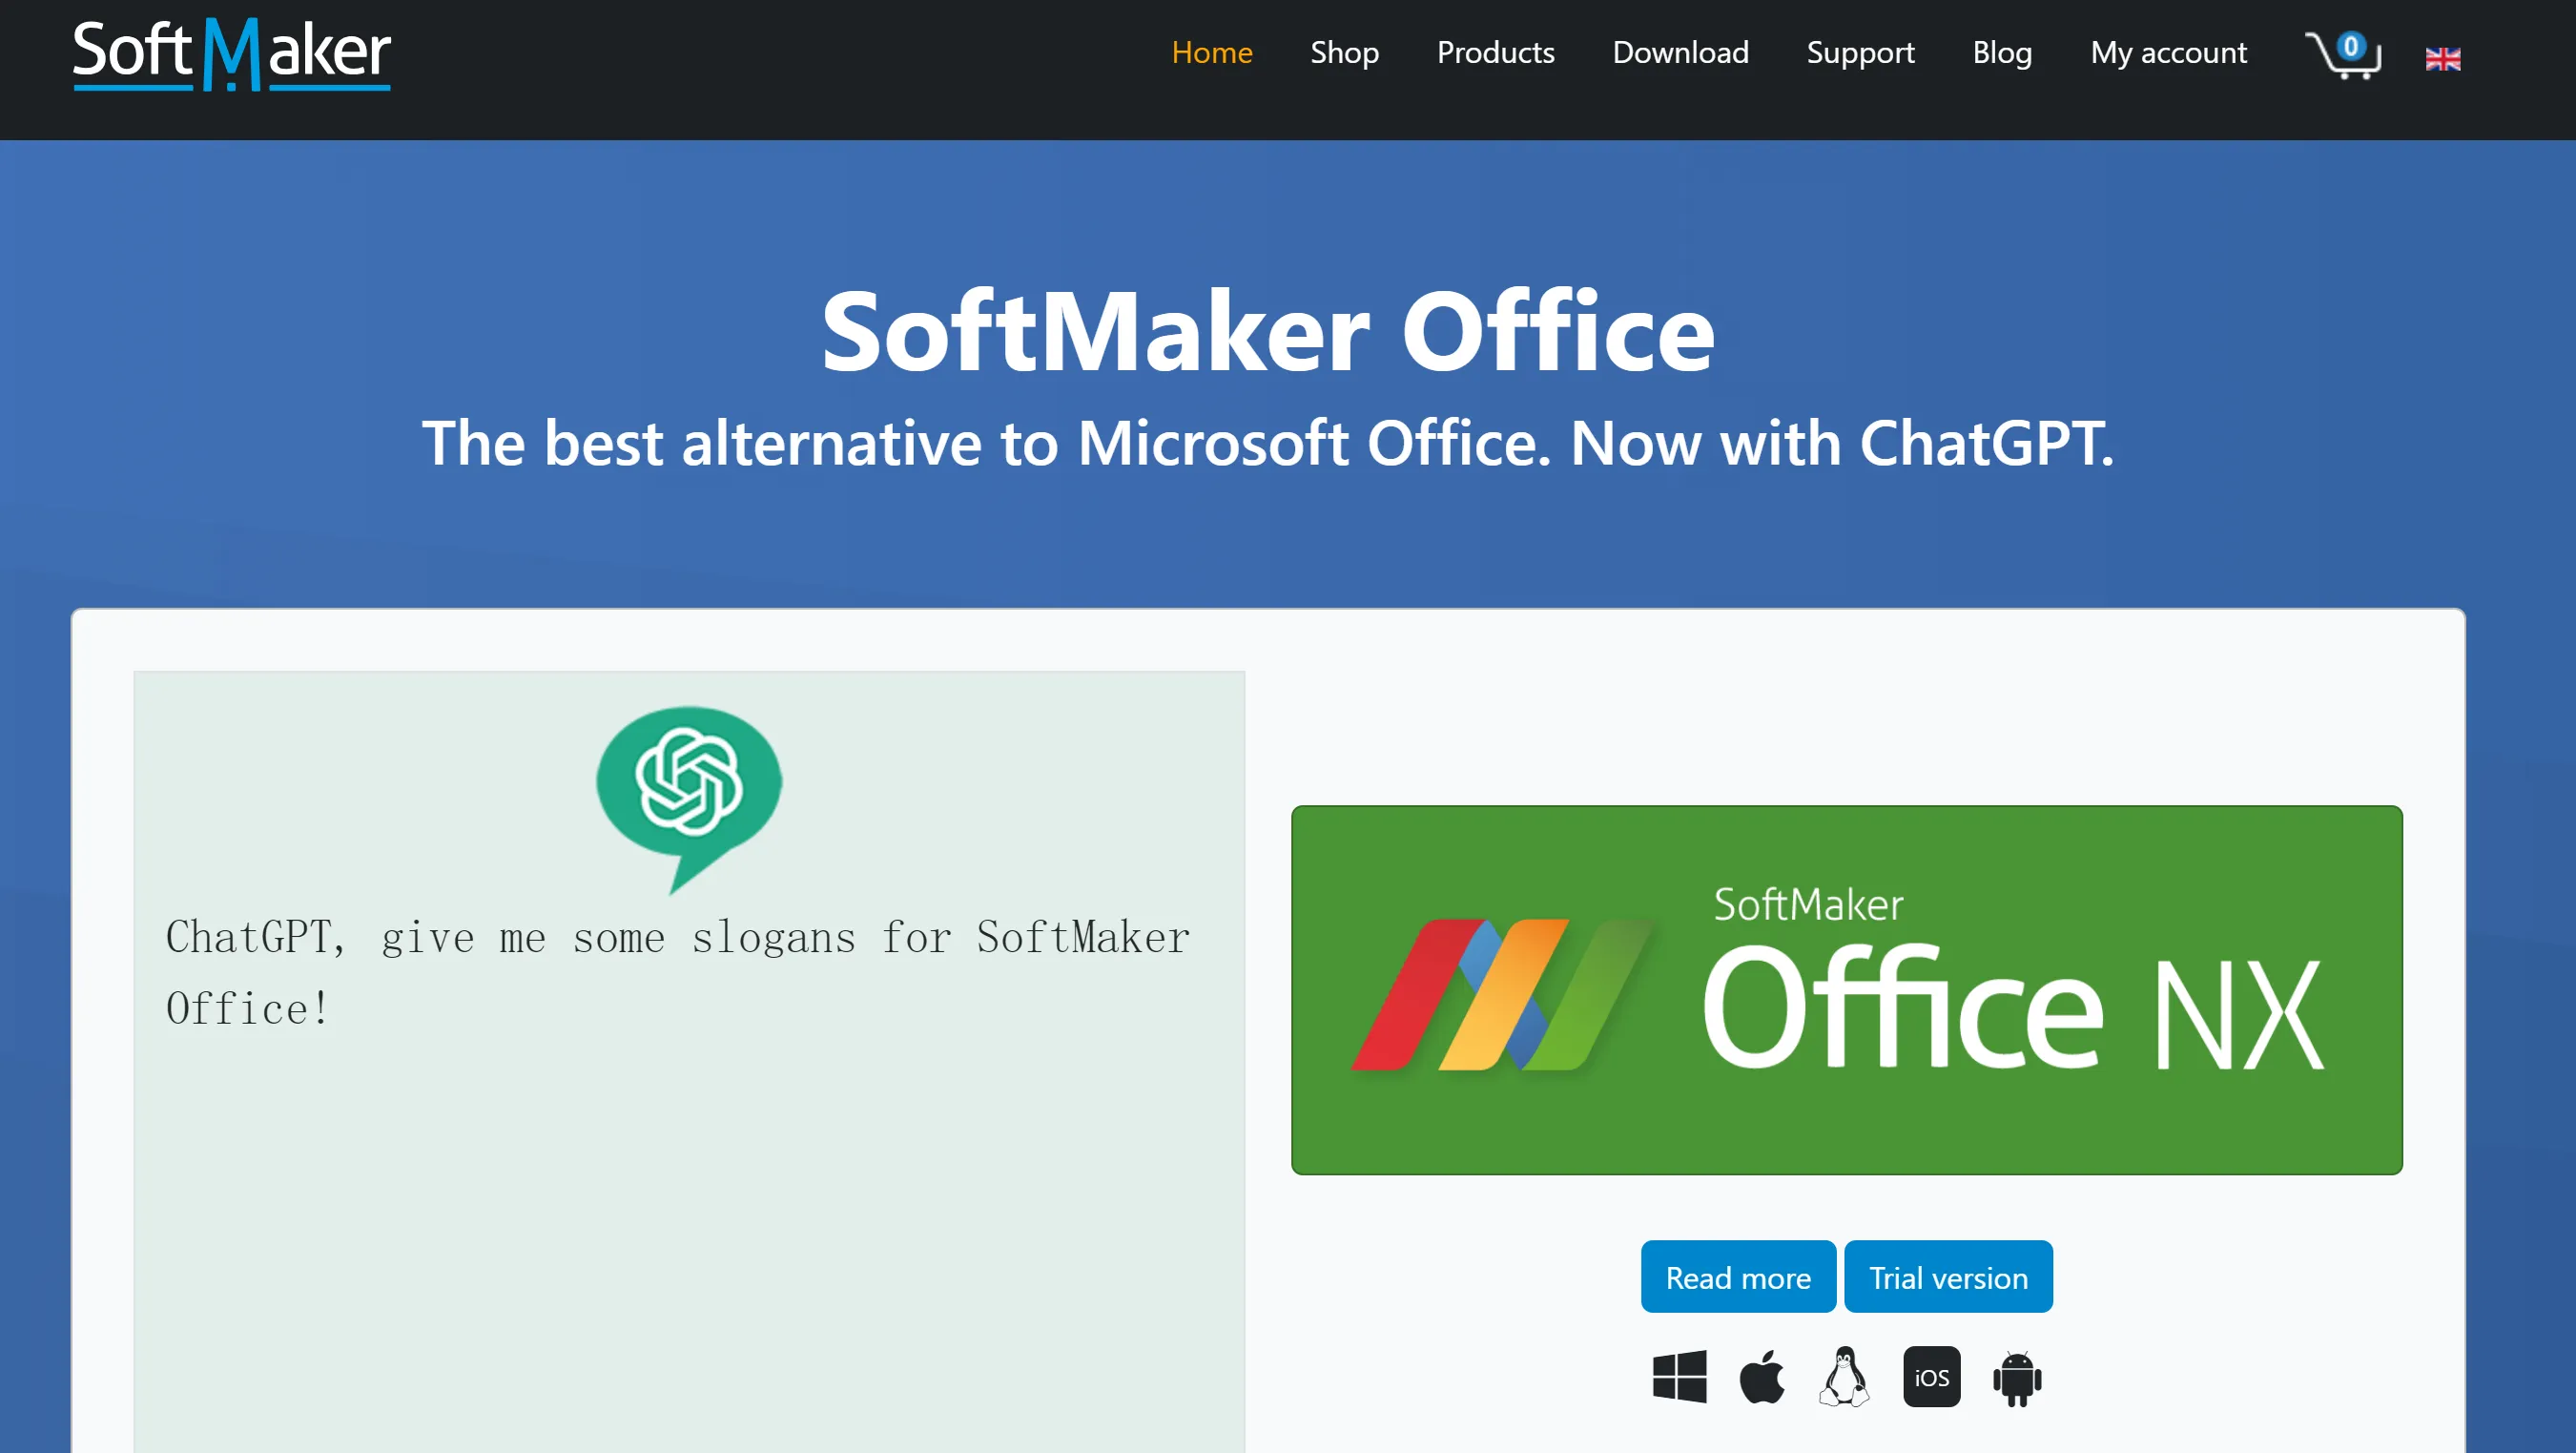Go to the Home menu item
This screenshot has height=1453, width=2576.
(1211, 52)
